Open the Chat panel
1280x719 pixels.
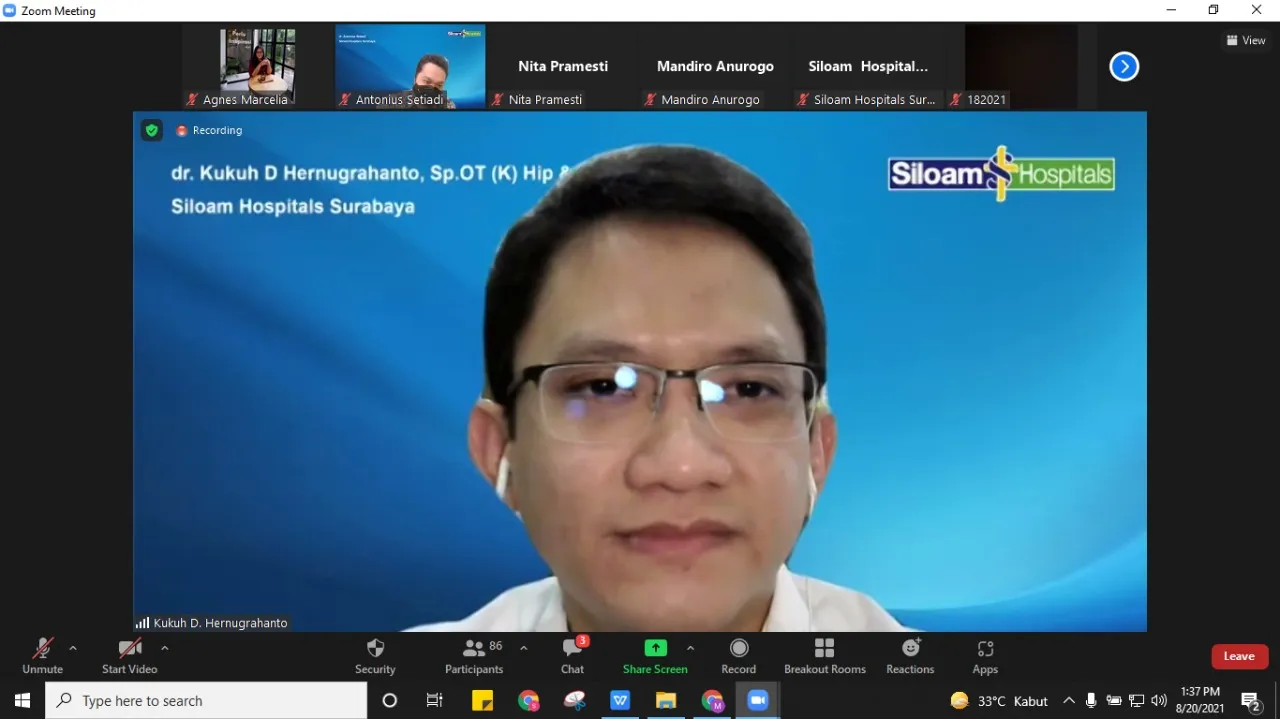[572, 656]
